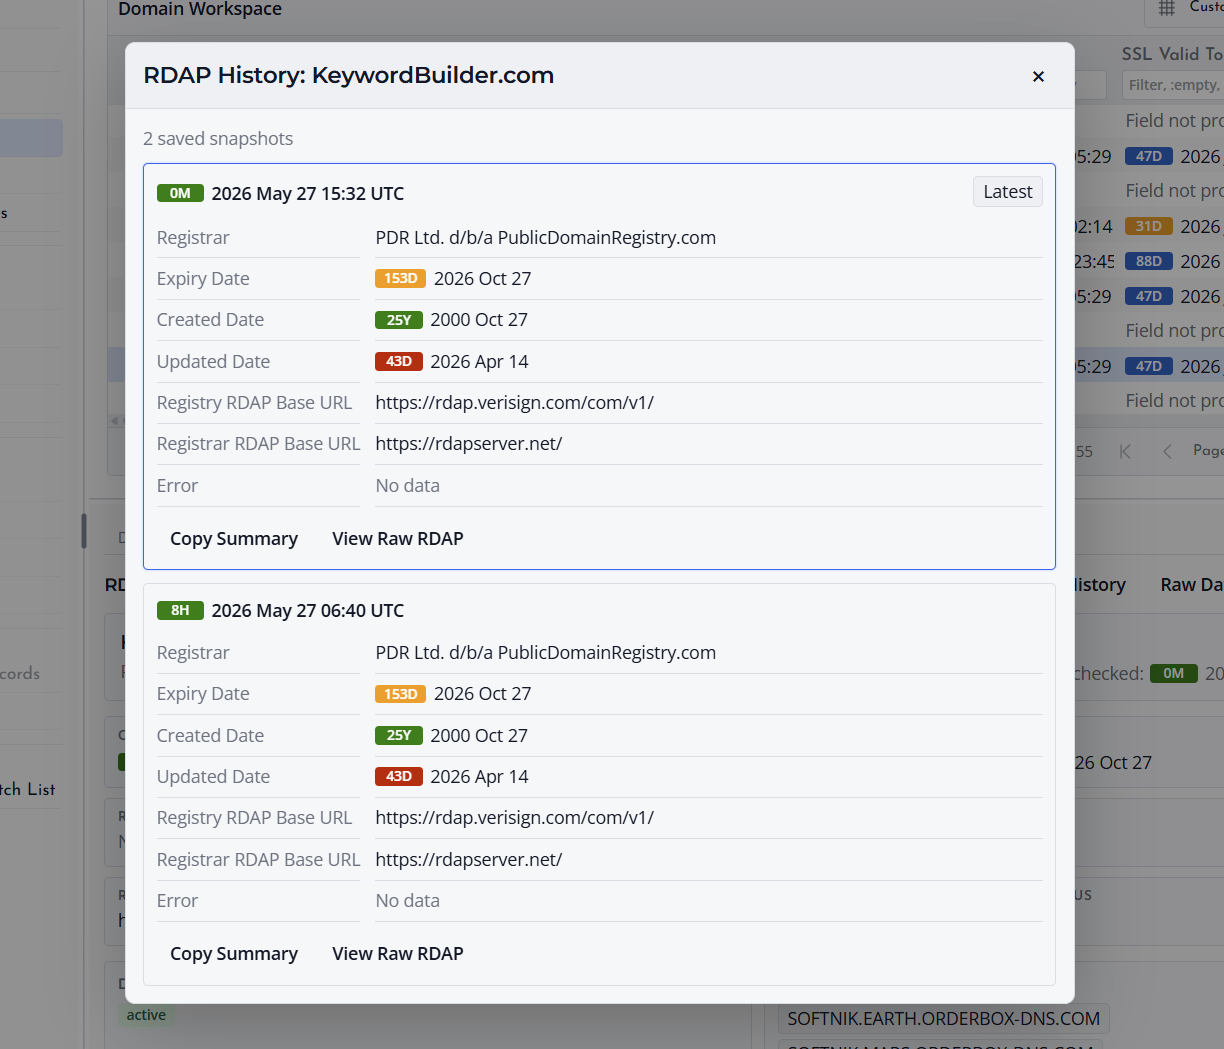Click registrar value in 06:40 snapshot

point(546,652)
